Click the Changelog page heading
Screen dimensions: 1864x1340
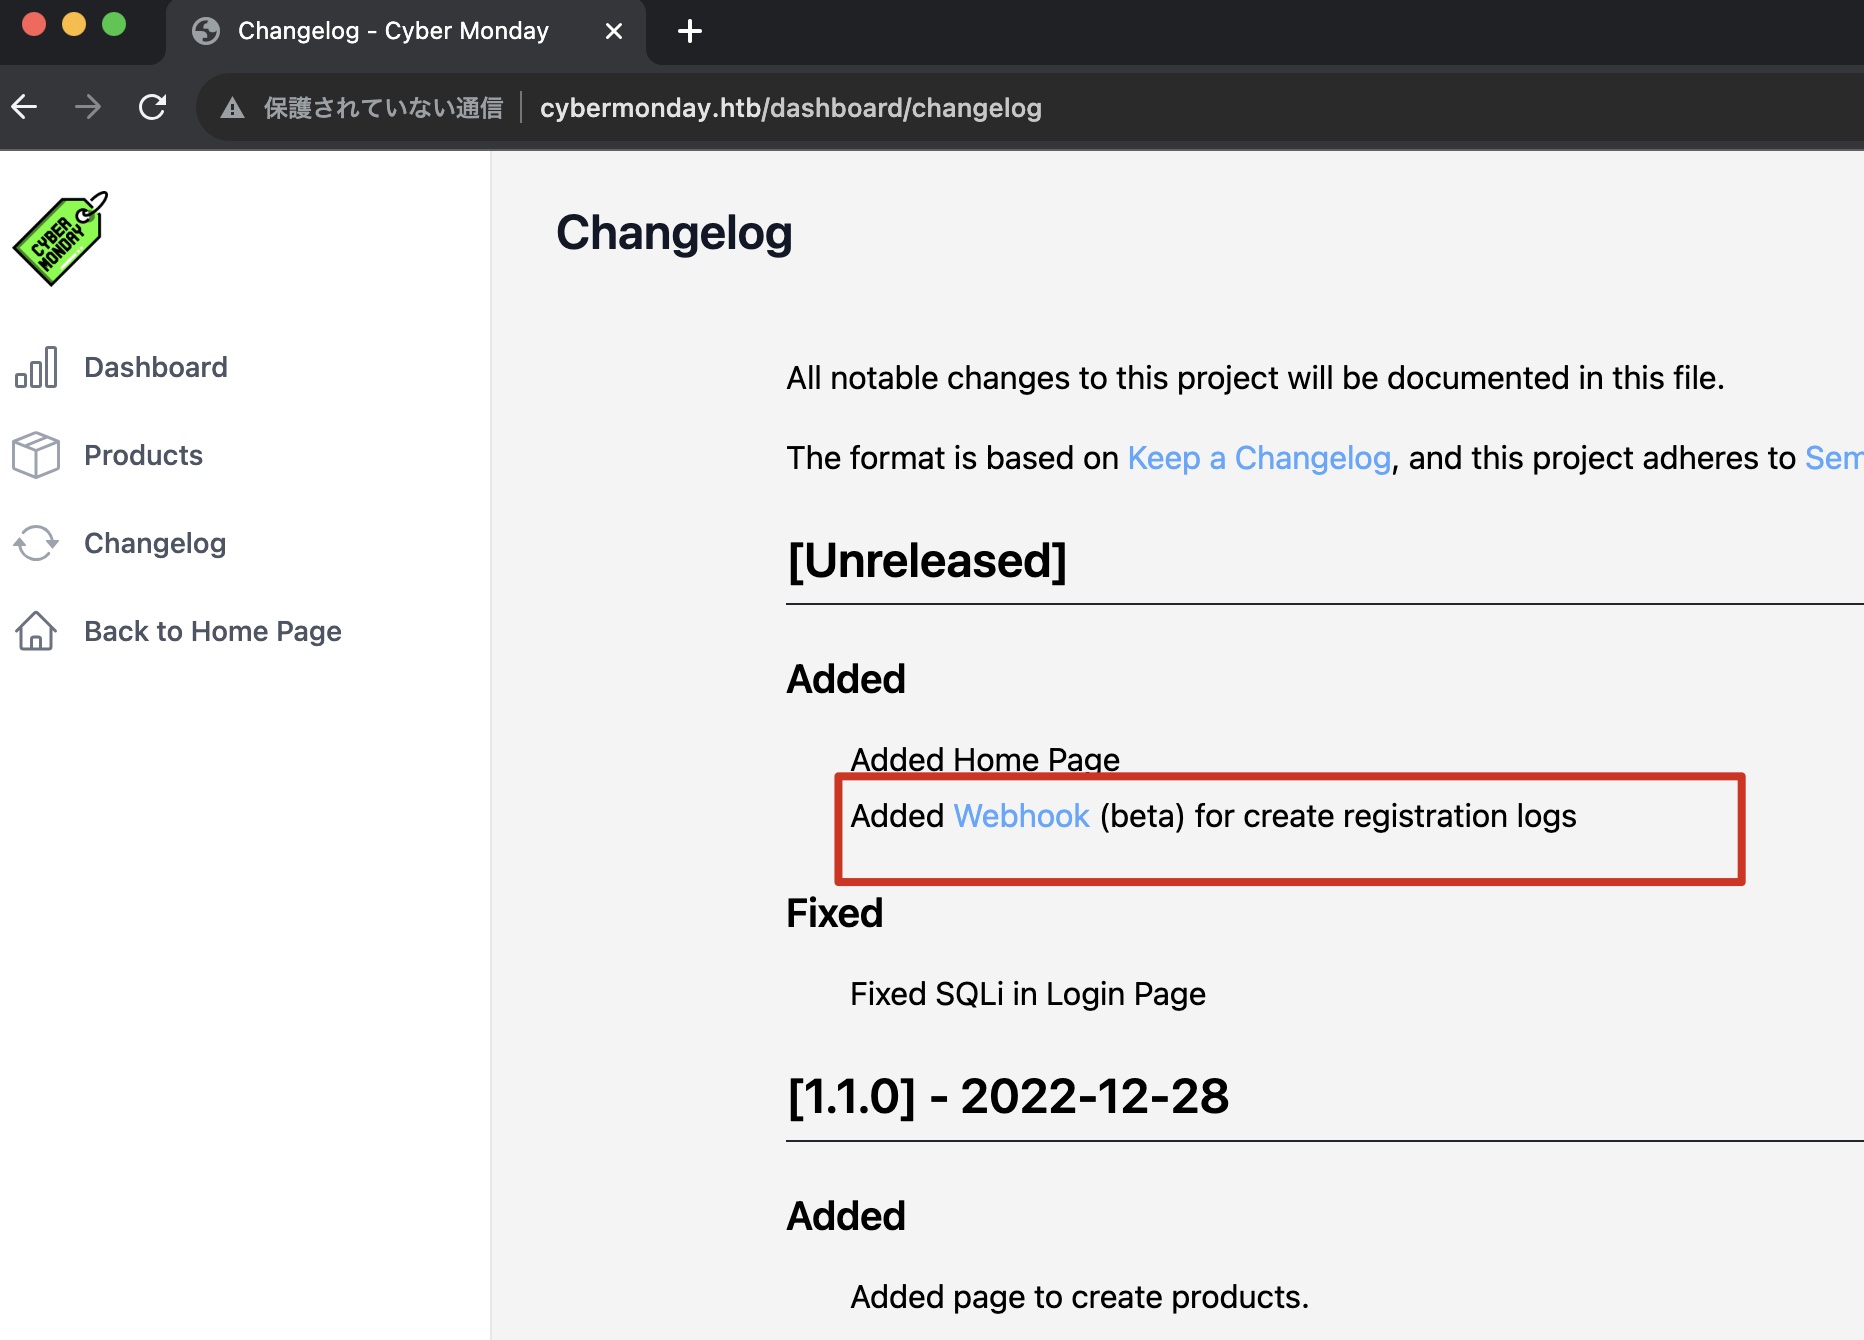tap(674, 233)
